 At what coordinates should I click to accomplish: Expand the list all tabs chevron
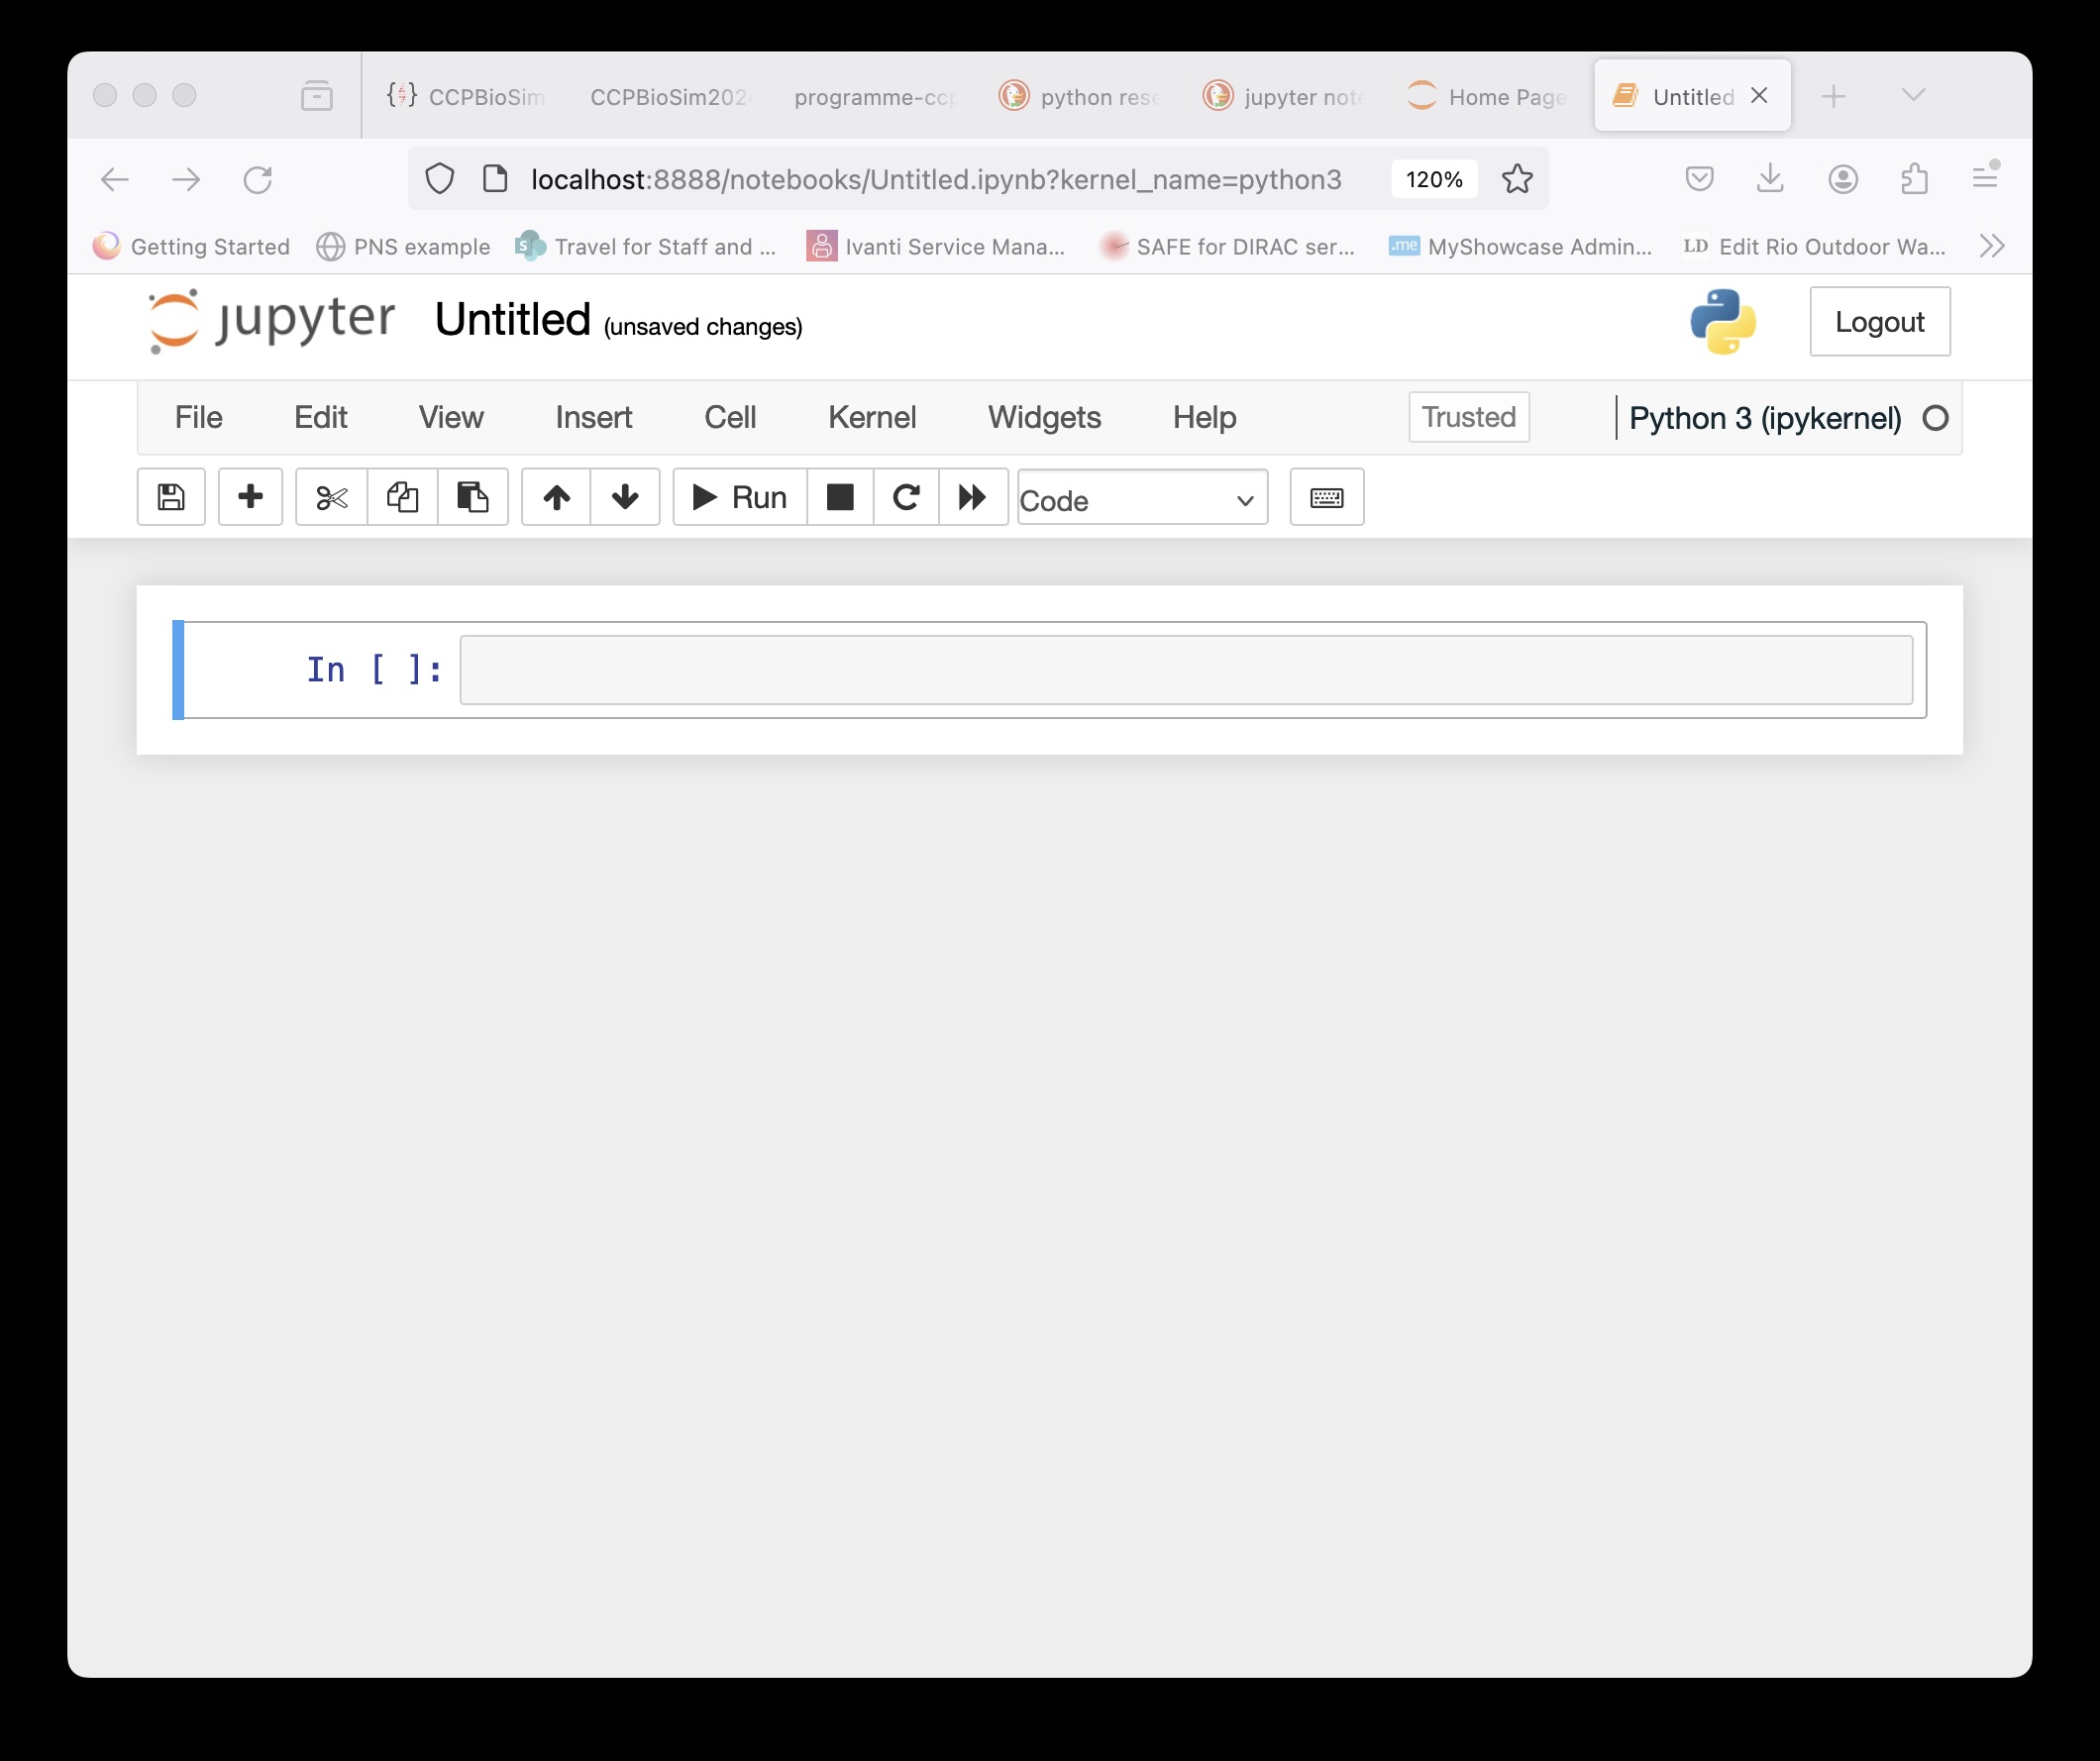1913,95
